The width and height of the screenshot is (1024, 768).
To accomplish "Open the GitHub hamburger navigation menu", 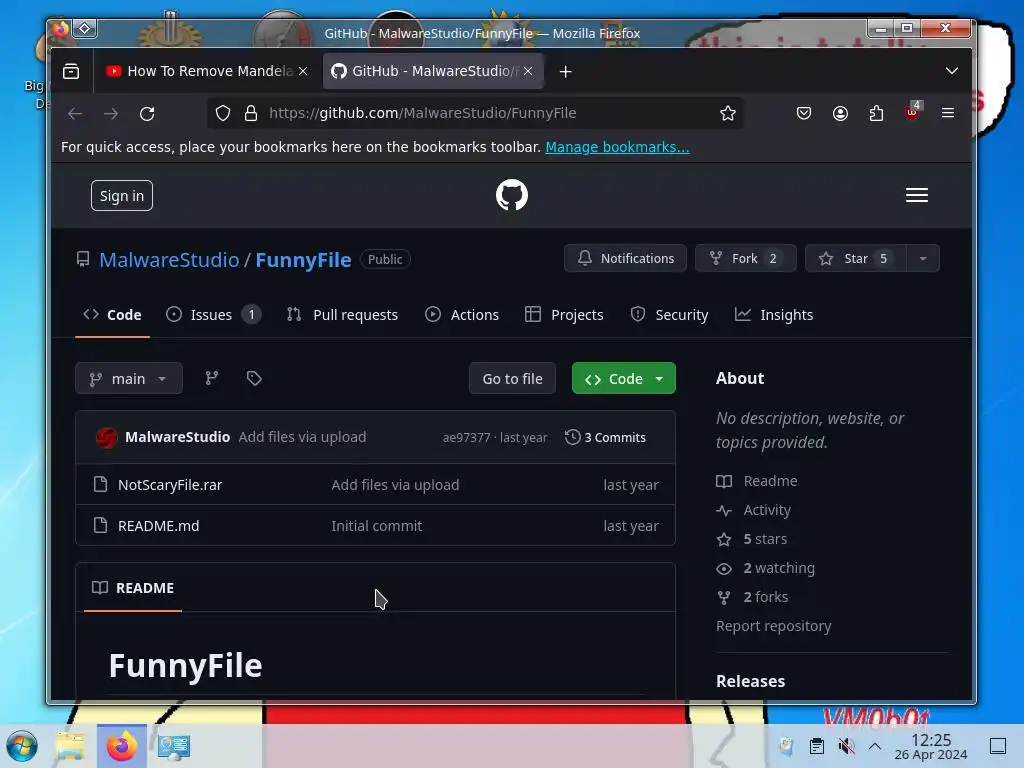I will (x=916, y=195).
